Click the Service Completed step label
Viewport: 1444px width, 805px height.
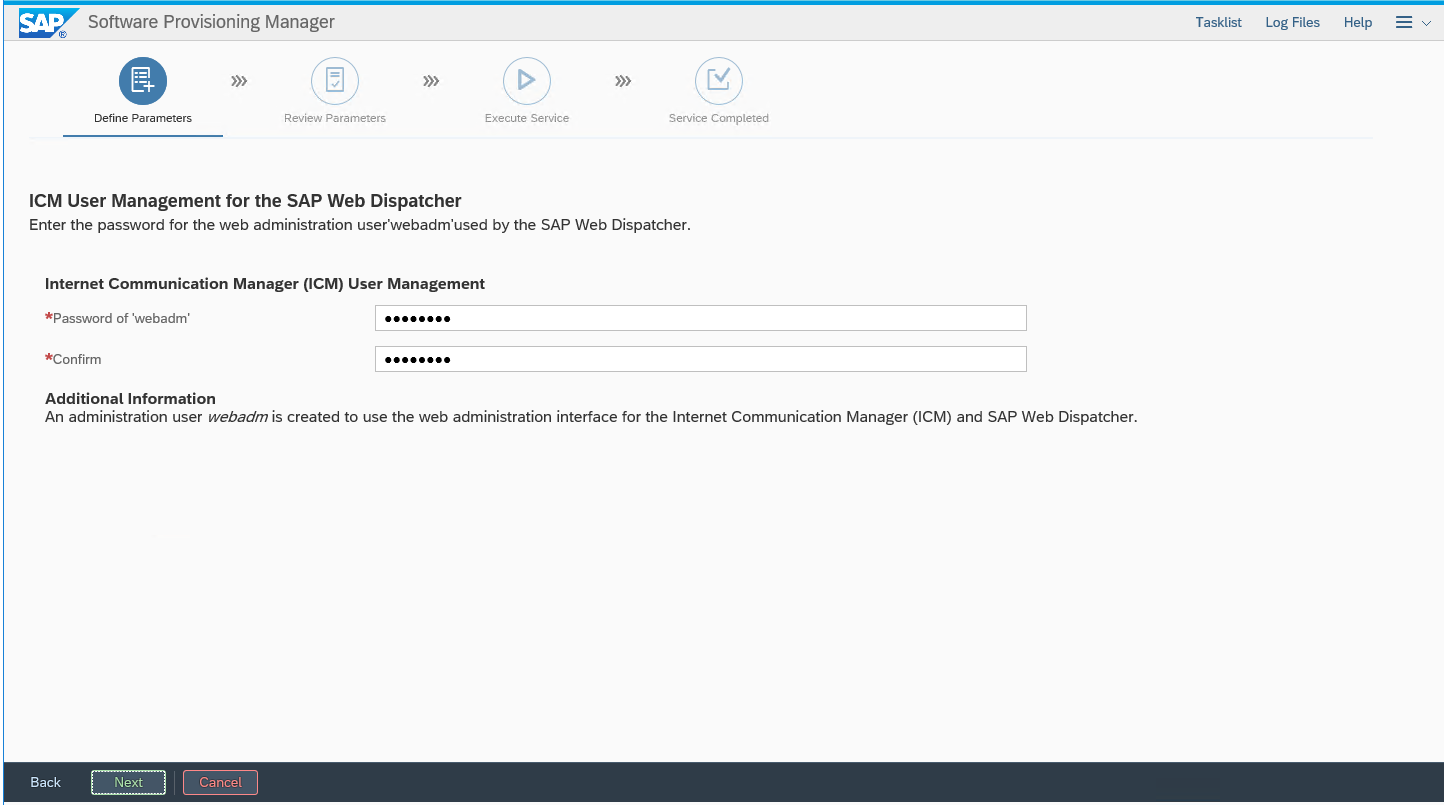click(x=719, y=118)
